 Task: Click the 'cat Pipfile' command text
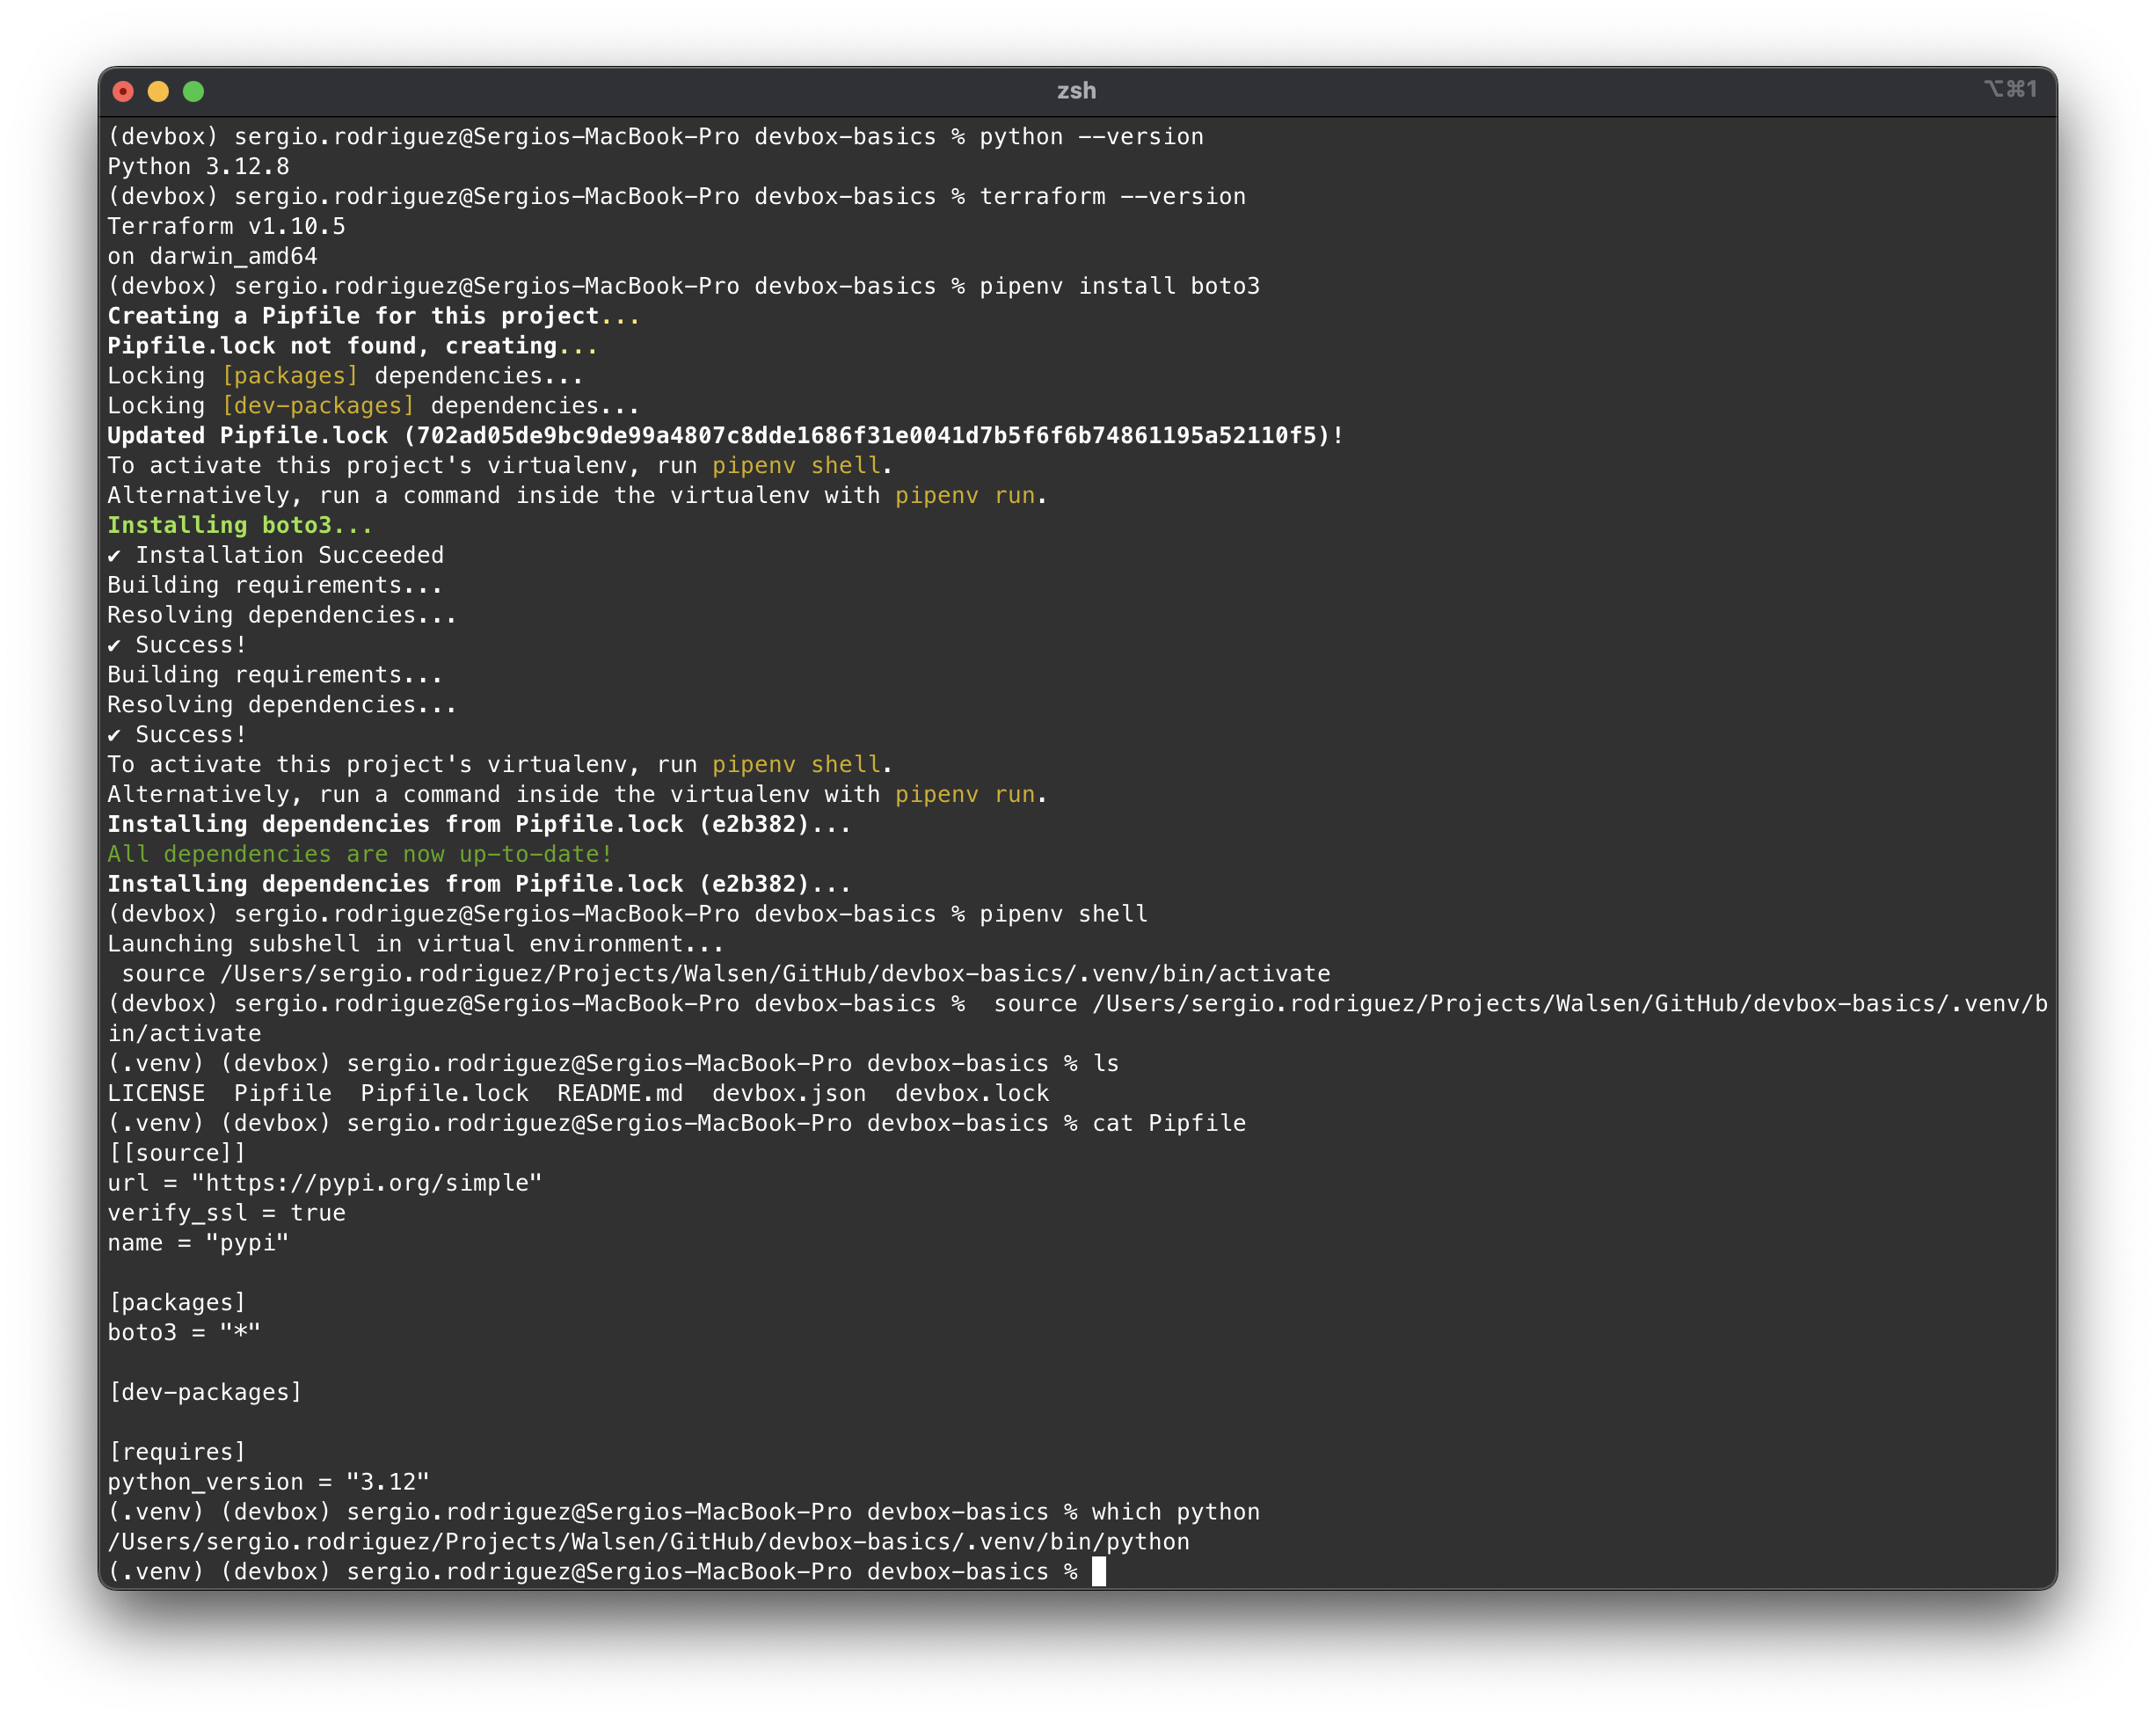point(1169,1124)
